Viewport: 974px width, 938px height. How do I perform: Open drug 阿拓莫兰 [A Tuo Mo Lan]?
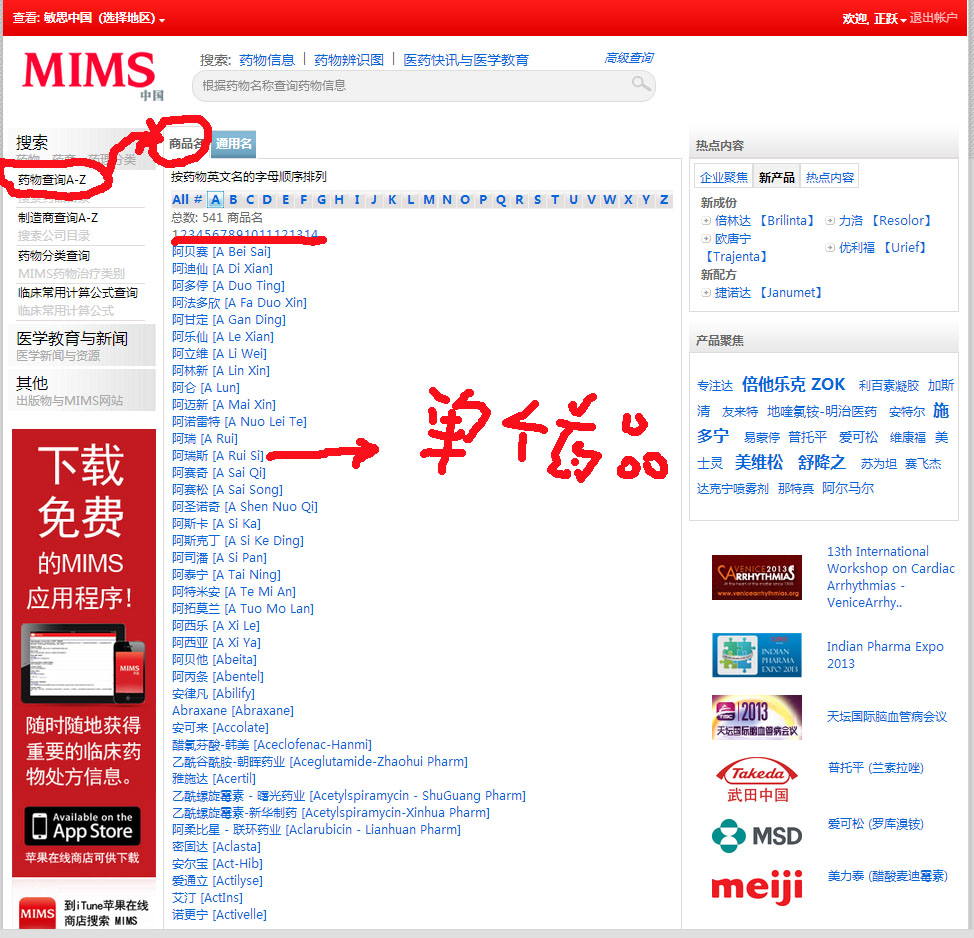[x=243, y=609]
